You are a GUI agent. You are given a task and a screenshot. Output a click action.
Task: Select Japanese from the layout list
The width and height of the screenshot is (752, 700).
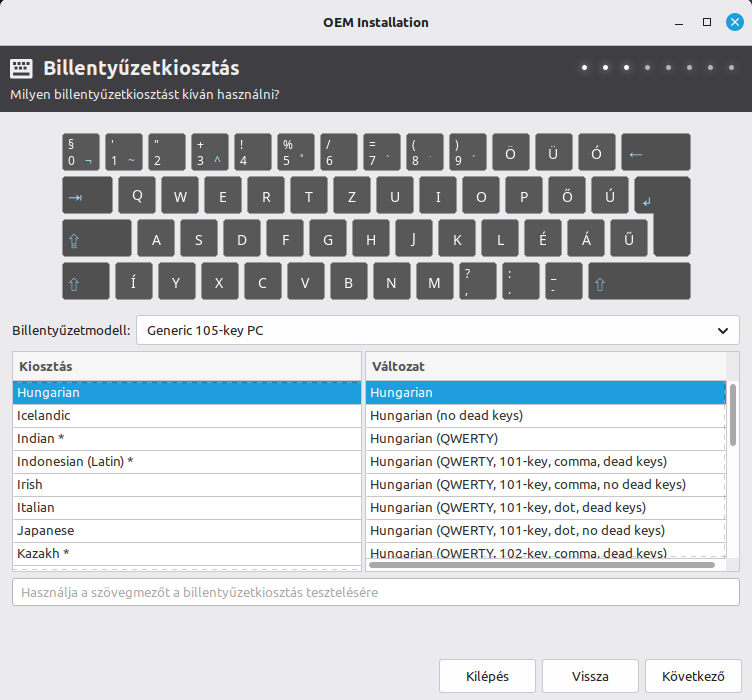(186, 530)
